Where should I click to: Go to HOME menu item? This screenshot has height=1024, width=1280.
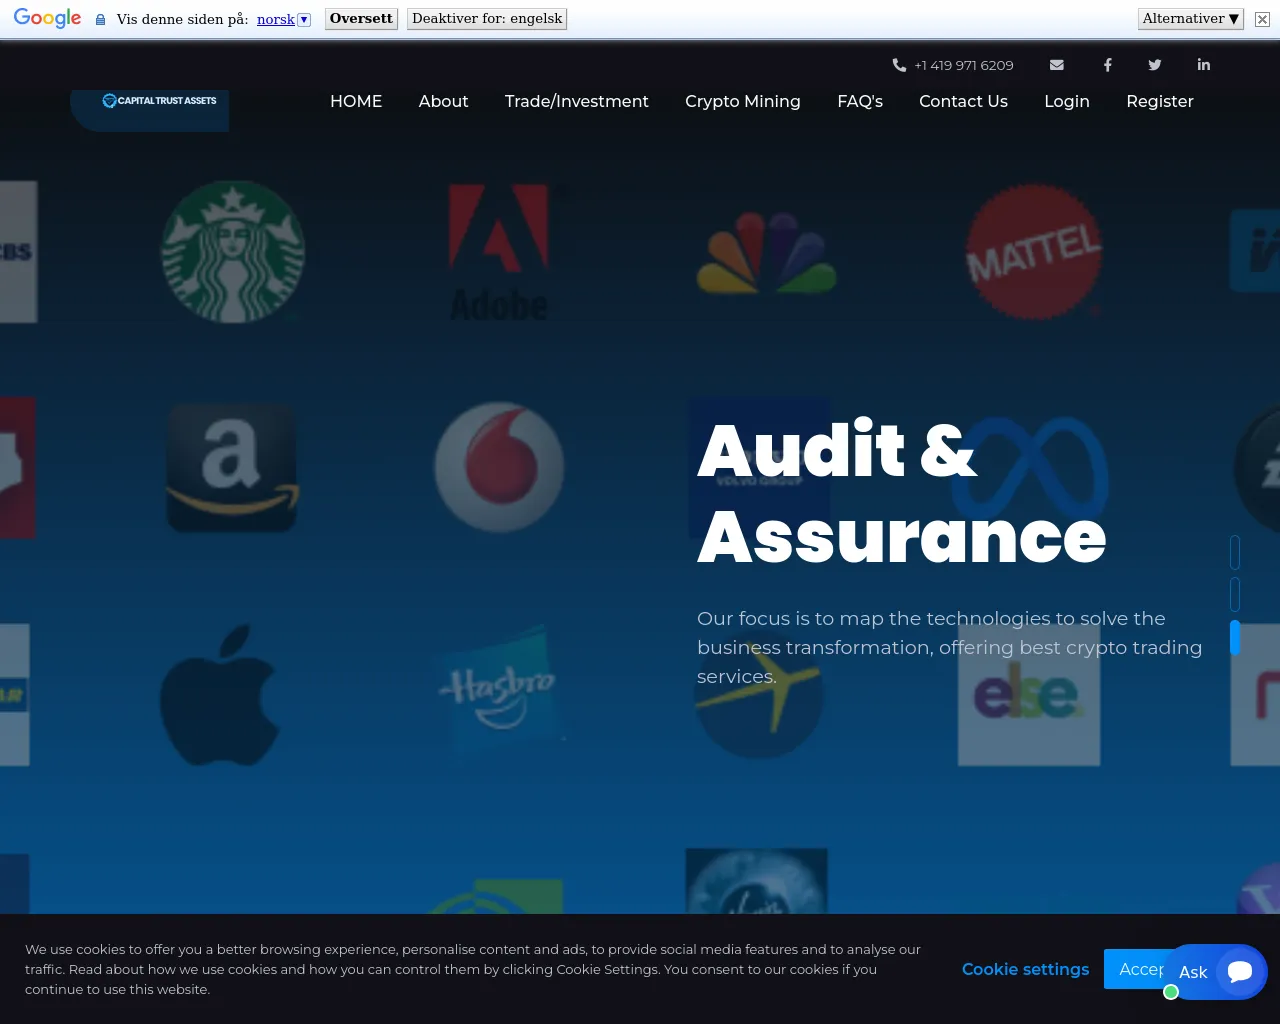pyautogui.click(x=356, y=101)
